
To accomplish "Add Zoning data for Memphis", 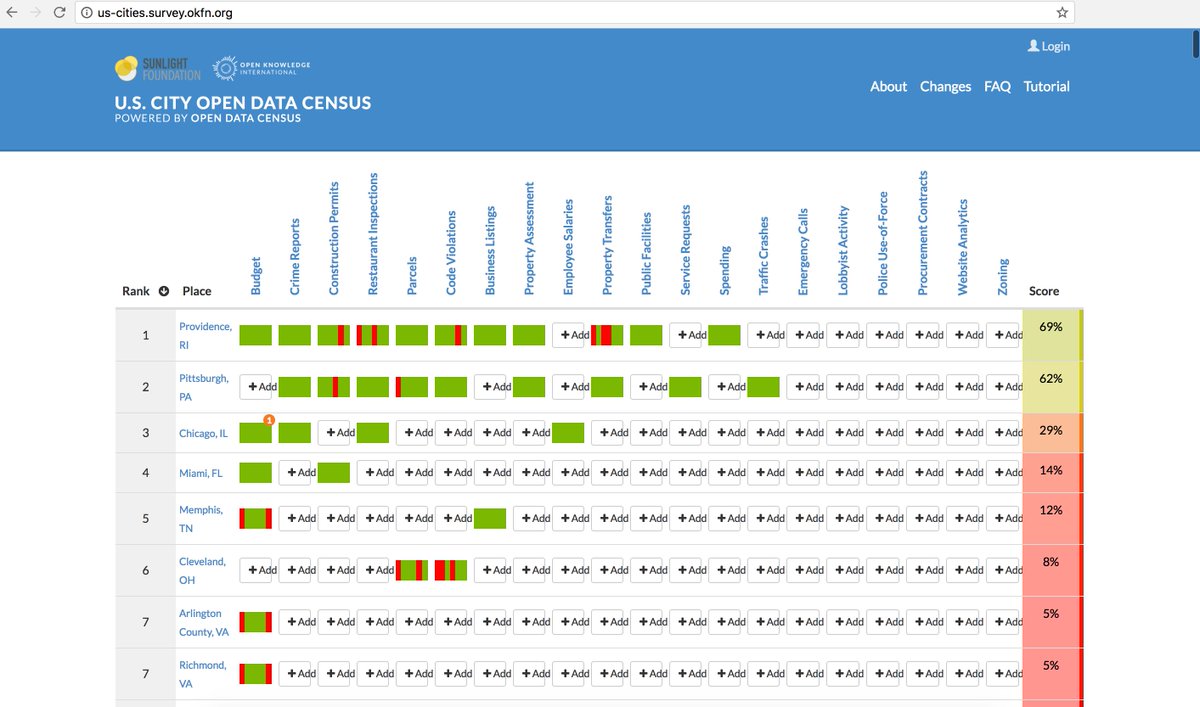I will 1003,518.
